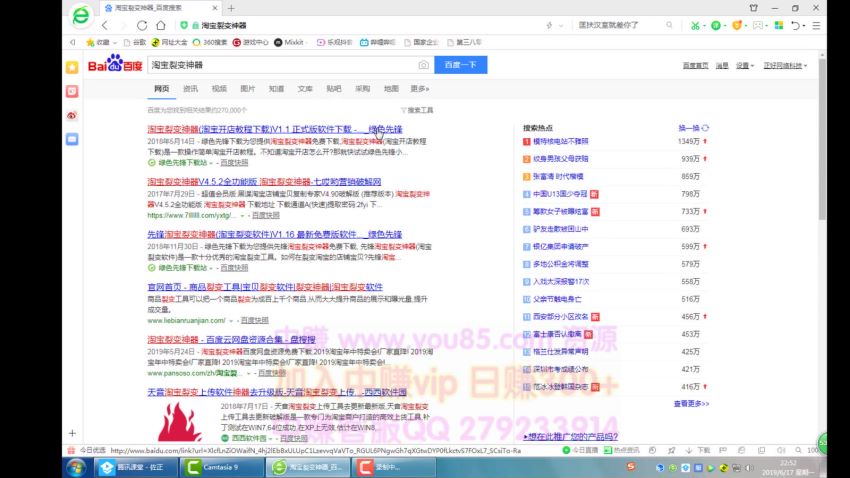This screenshot has width=850, height=478.
Task: Click the Windows Start button
Action: pos(75,467)
